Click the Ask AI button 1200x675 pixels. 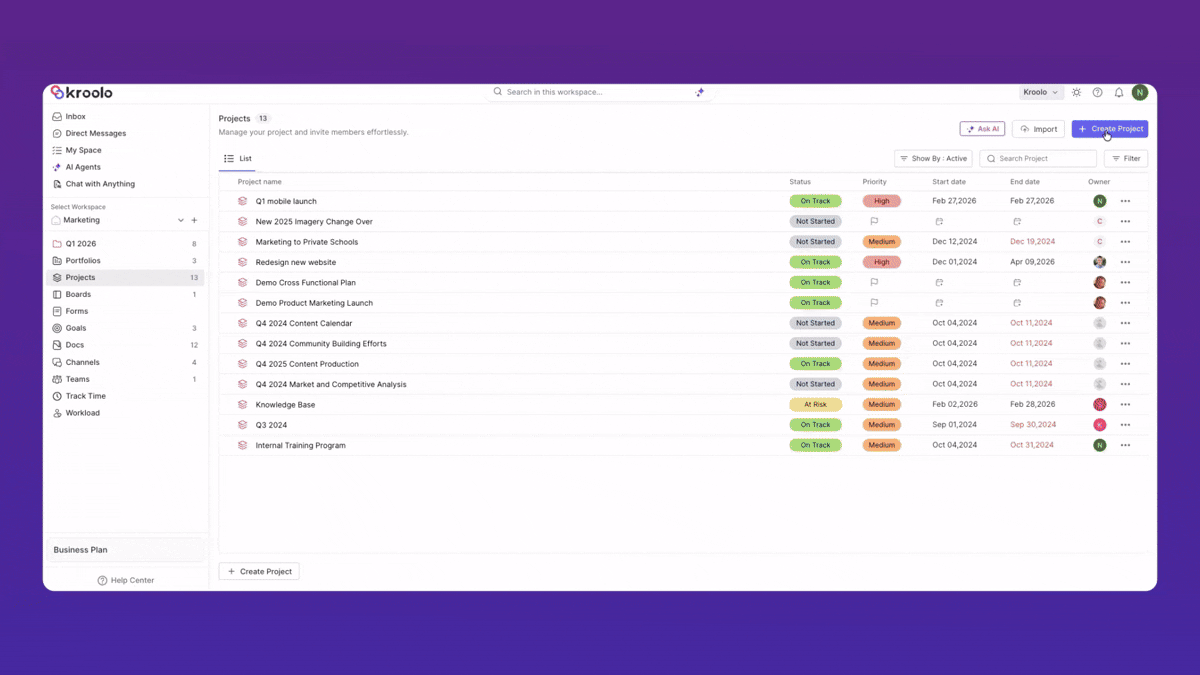(981, 128)
